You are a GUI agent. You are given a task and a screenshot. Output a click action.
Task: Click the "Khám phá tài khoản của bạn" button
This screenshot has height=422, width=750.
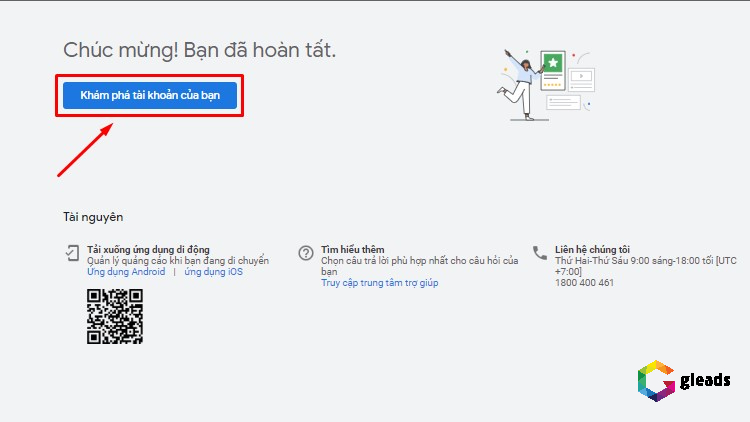(x=149, y=95)
